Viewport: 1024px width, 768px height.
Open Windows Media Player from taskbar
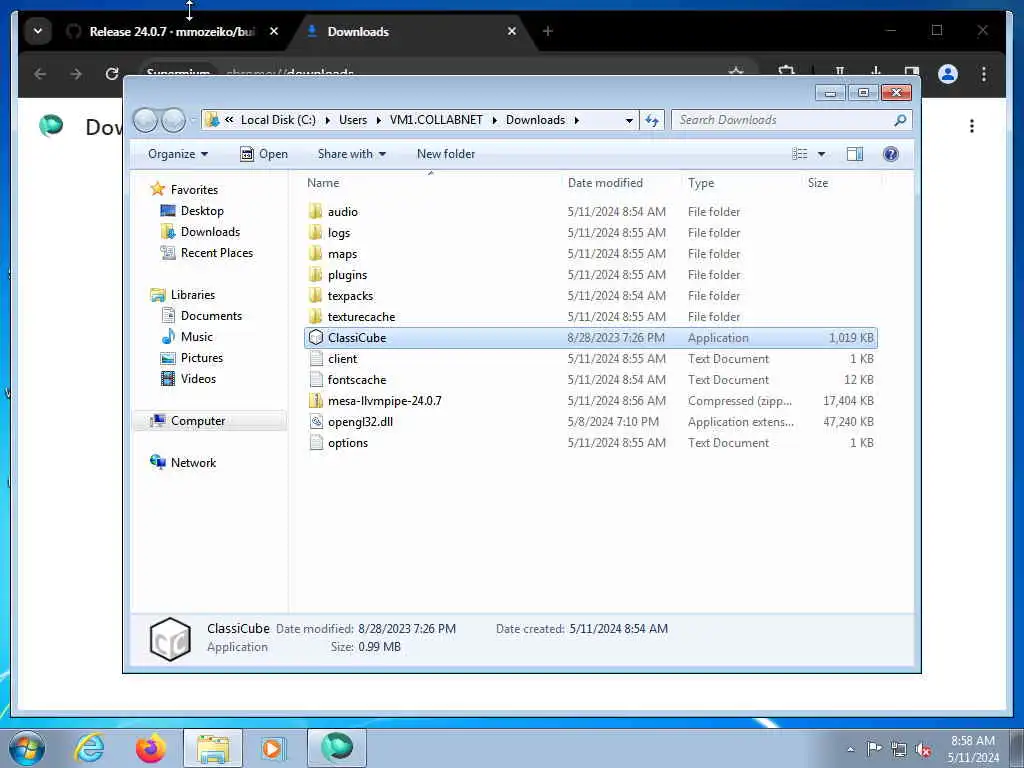(272, 748)
